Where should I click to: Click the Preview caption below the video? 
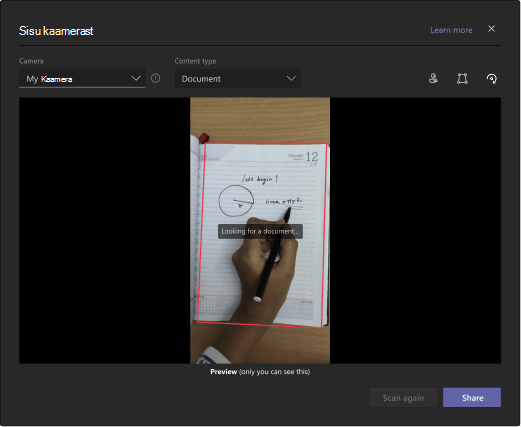(x=260, y=372)
